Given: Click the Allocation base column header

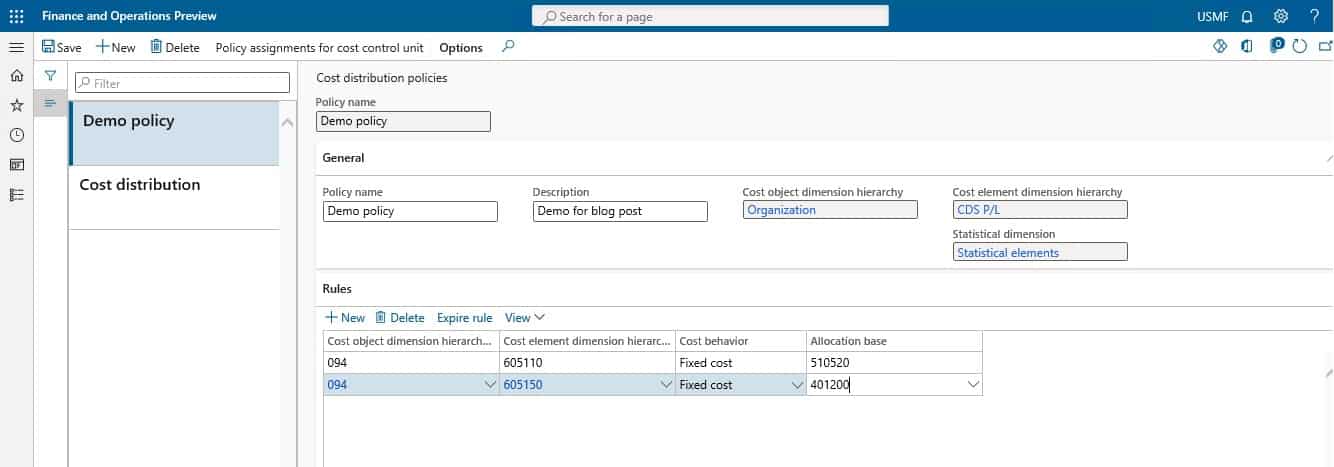Looking at the screenshot, I should click(x=894, y=341).
